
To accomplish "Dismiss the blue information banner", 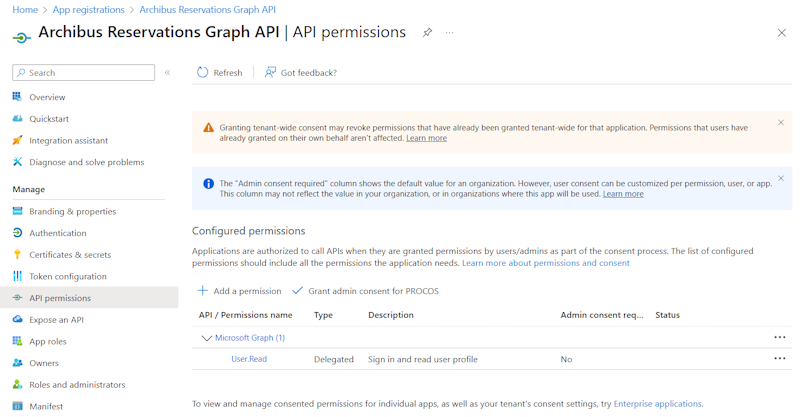I will (x=781, y=179).
